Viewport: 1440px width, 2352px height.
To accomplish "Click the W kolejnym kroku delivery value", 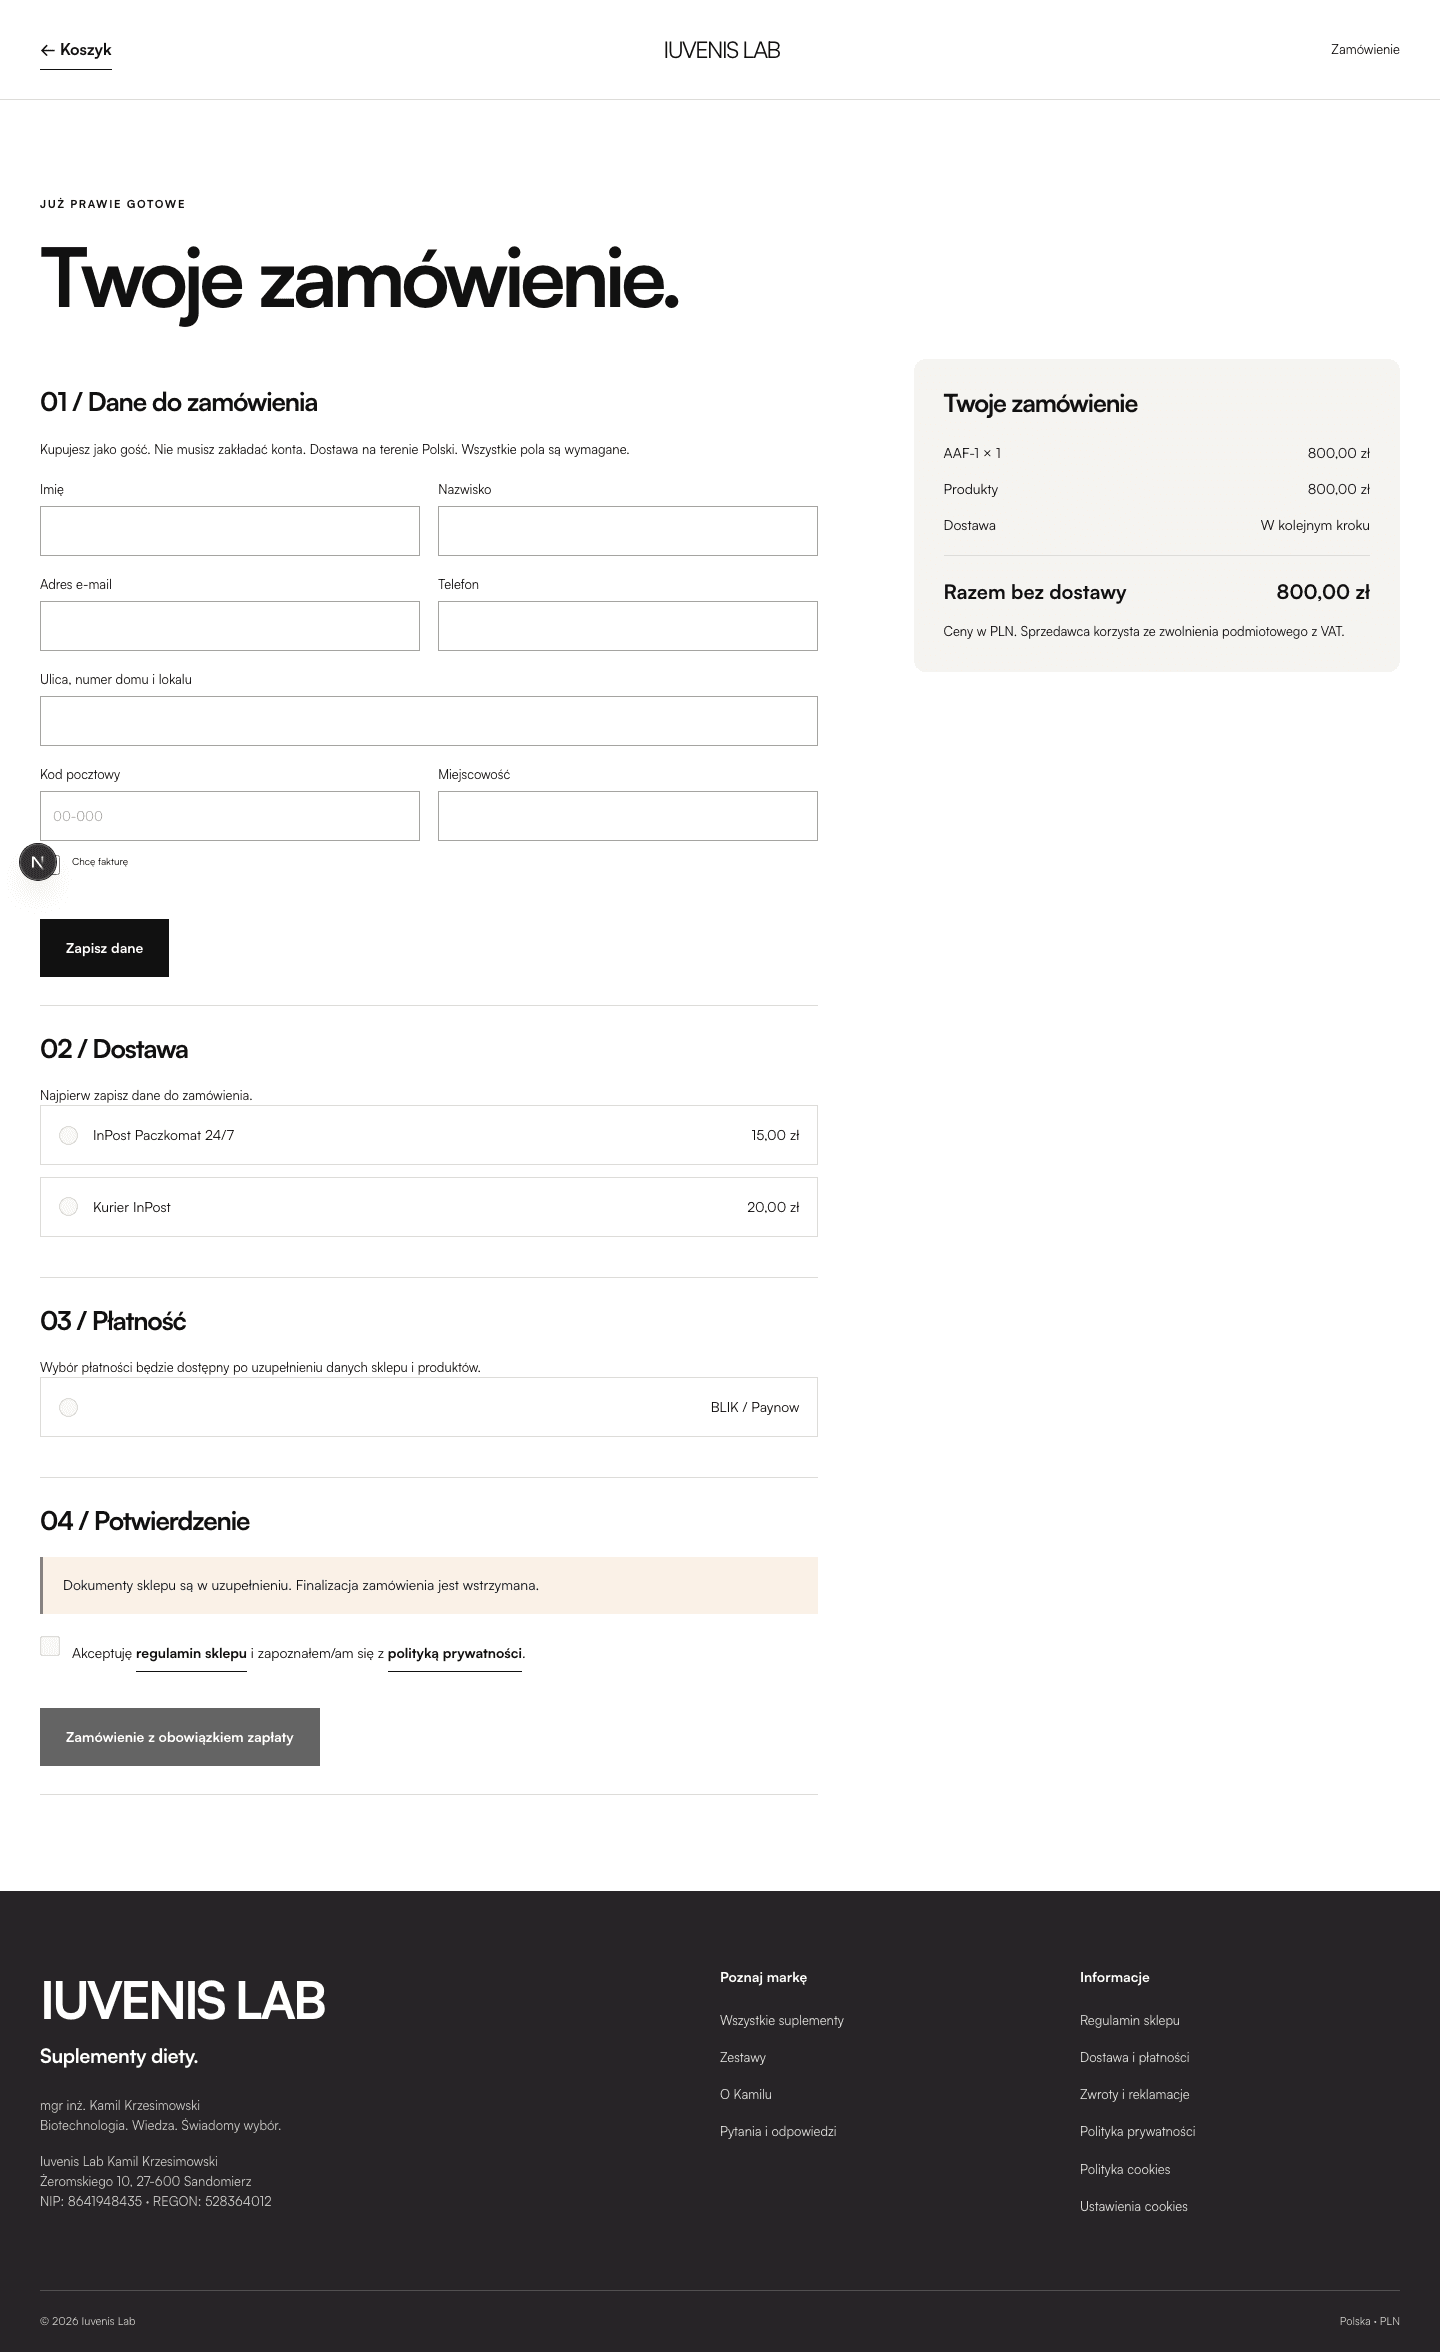I will (x=1315, y=525).
